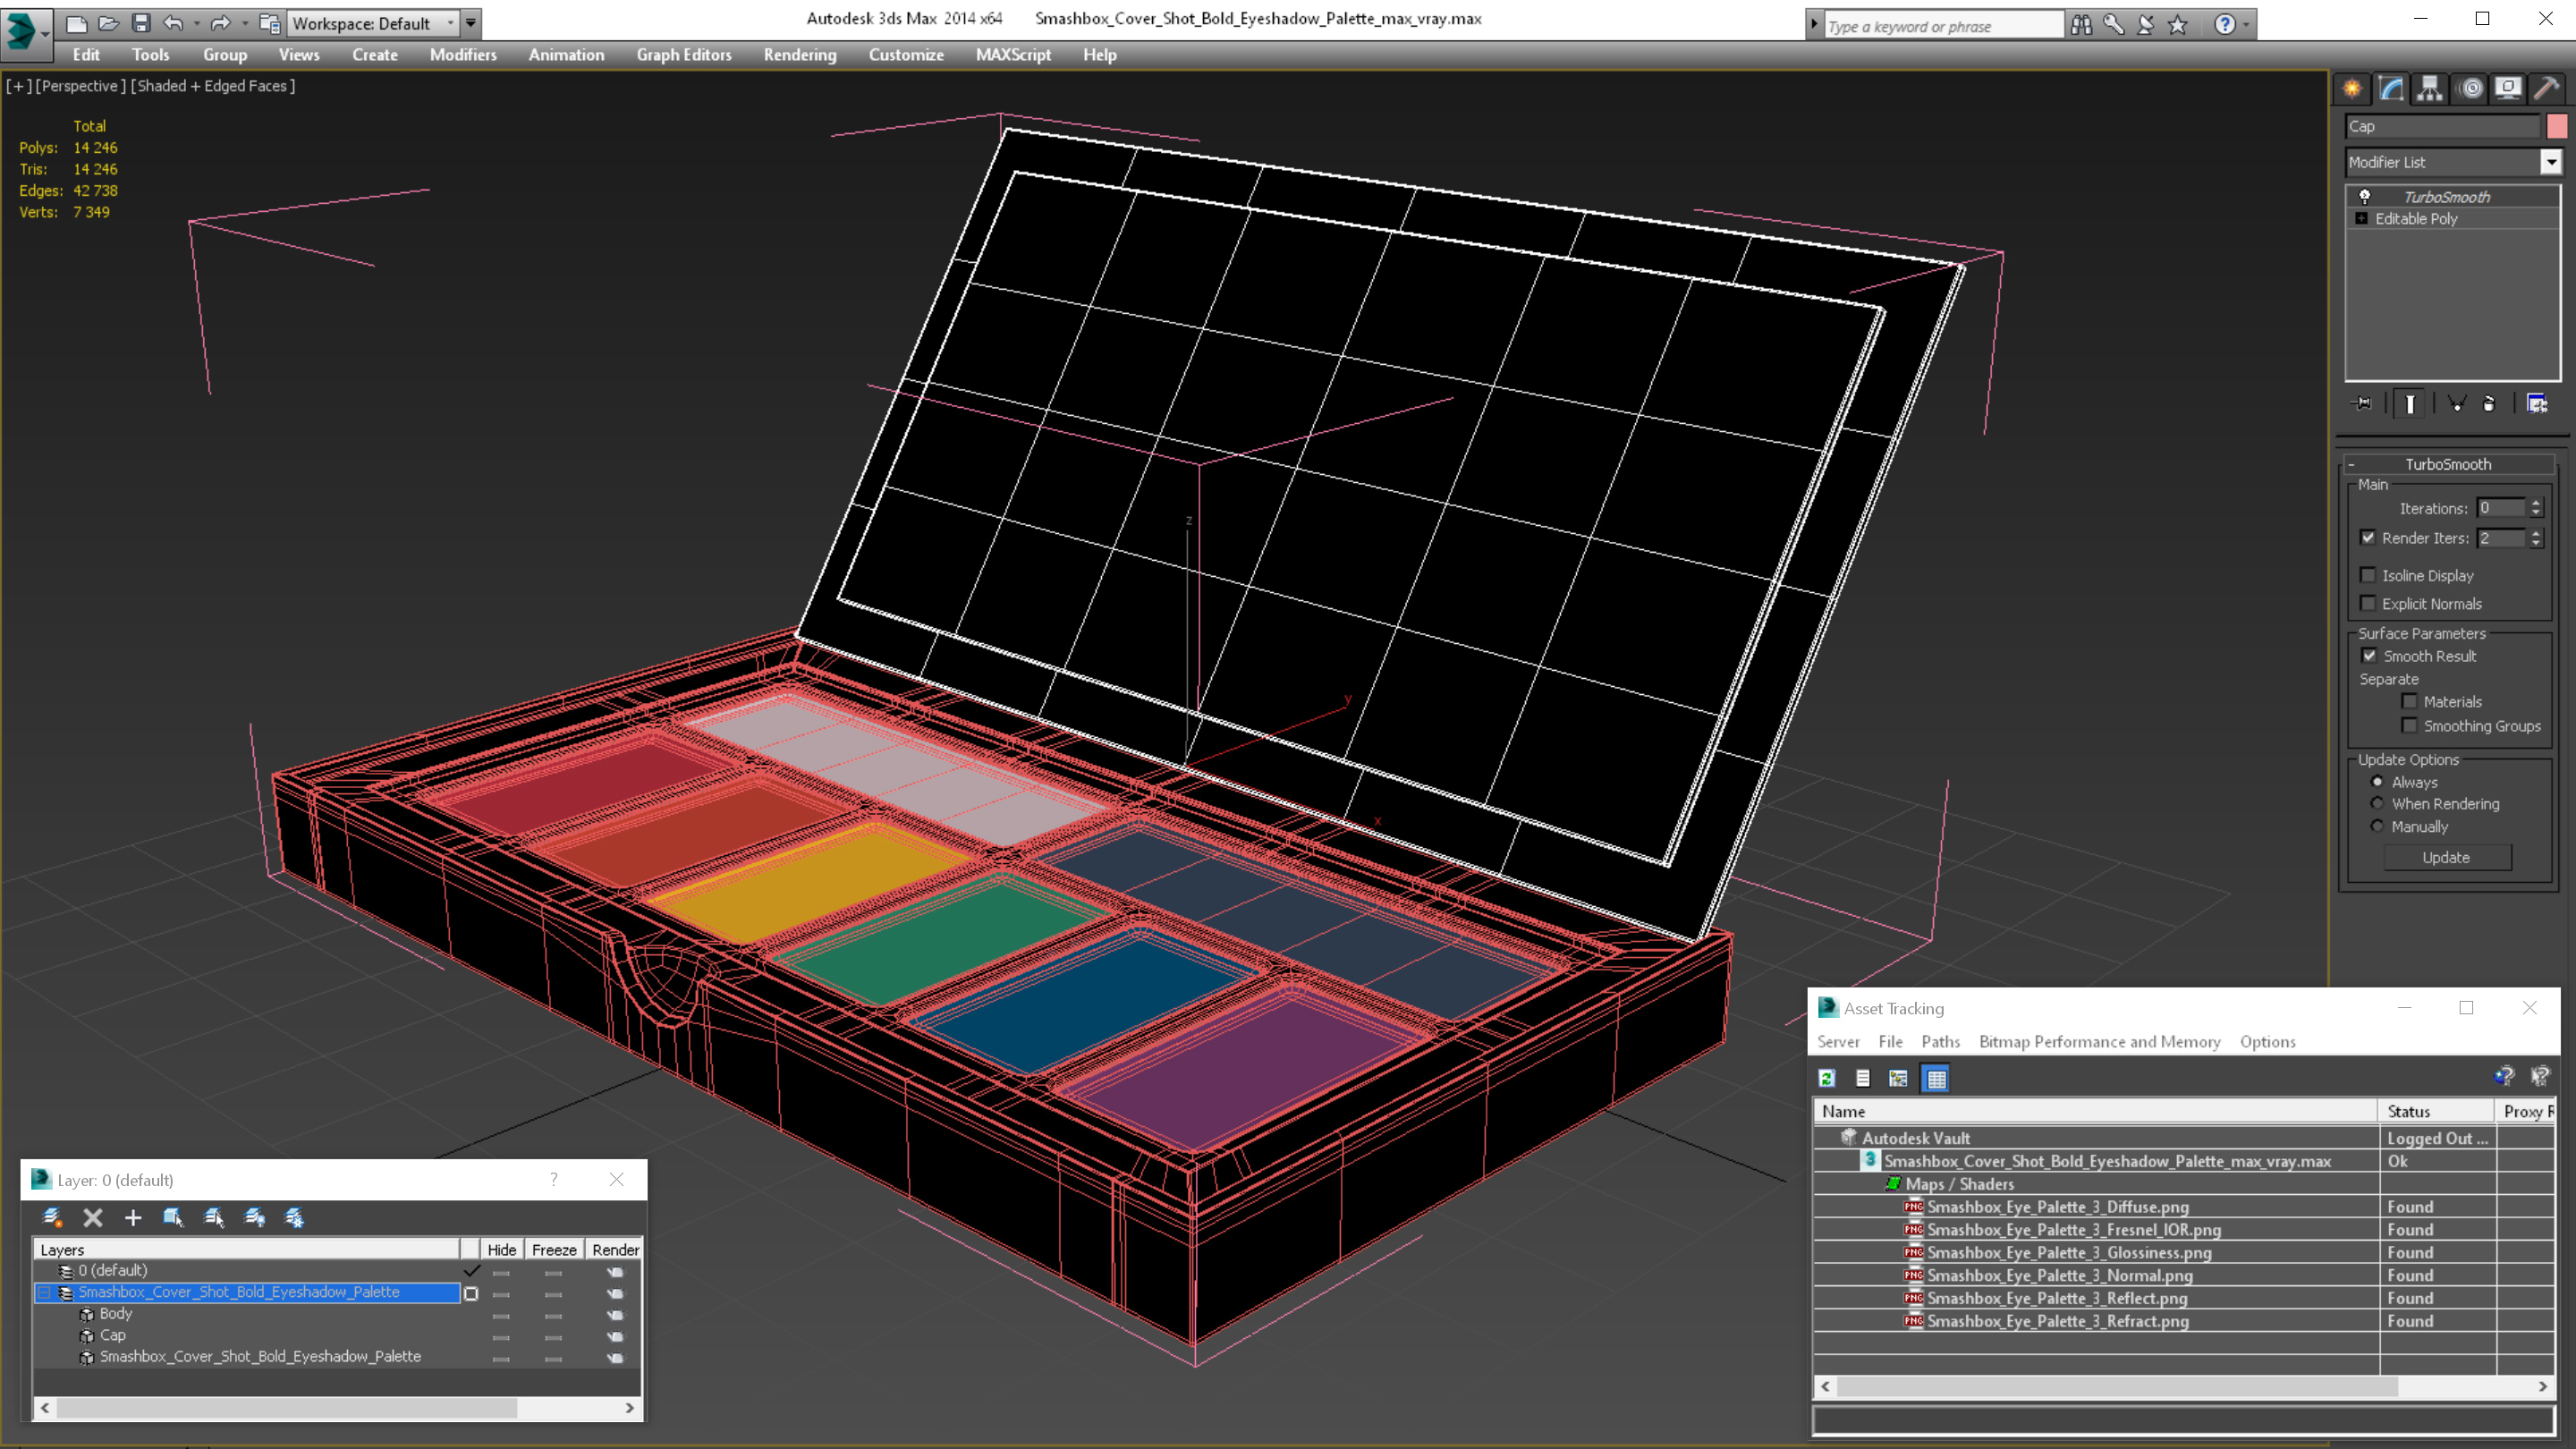Toggle Smooth Result checkbox
The width and height of the screenshot is (2576, 1449).
pyautogui.click(x=2369, y=656)
